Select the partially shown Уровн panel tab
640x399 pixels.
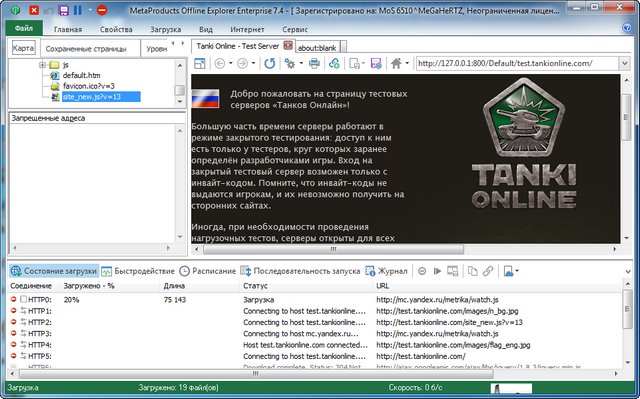coord(156,49)
